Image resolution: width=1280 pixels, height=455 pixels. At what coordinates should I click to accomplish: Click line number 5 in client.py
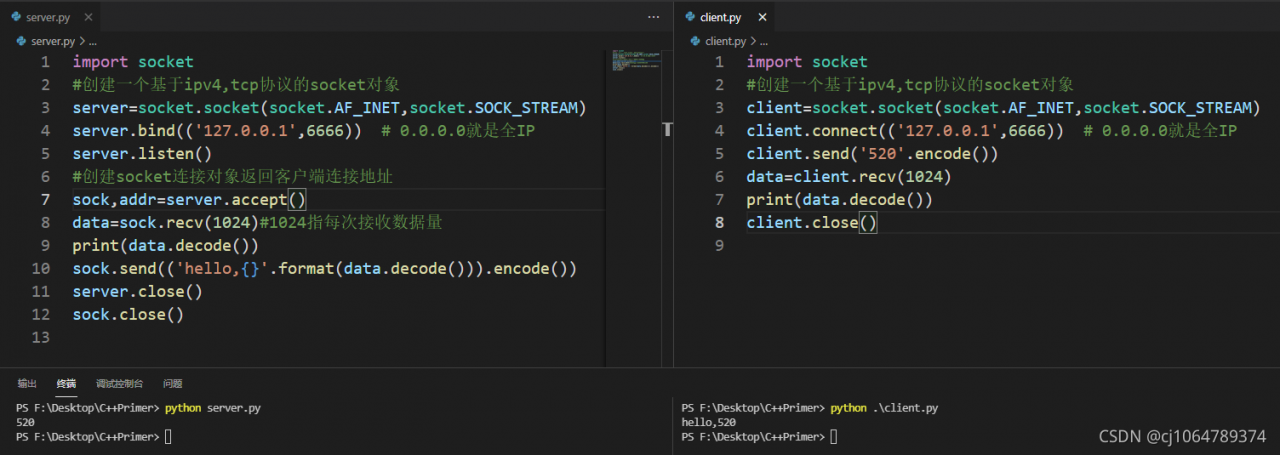coord(719,153)
